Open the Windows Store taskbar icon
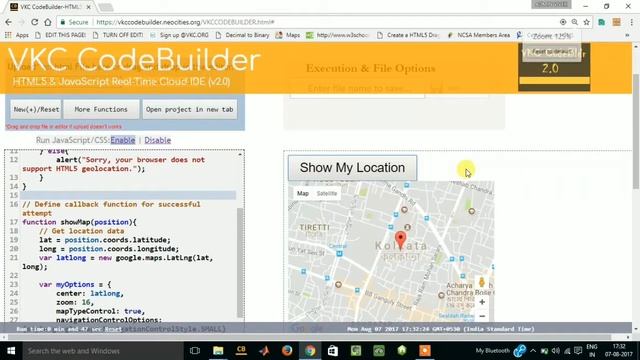 333,351
